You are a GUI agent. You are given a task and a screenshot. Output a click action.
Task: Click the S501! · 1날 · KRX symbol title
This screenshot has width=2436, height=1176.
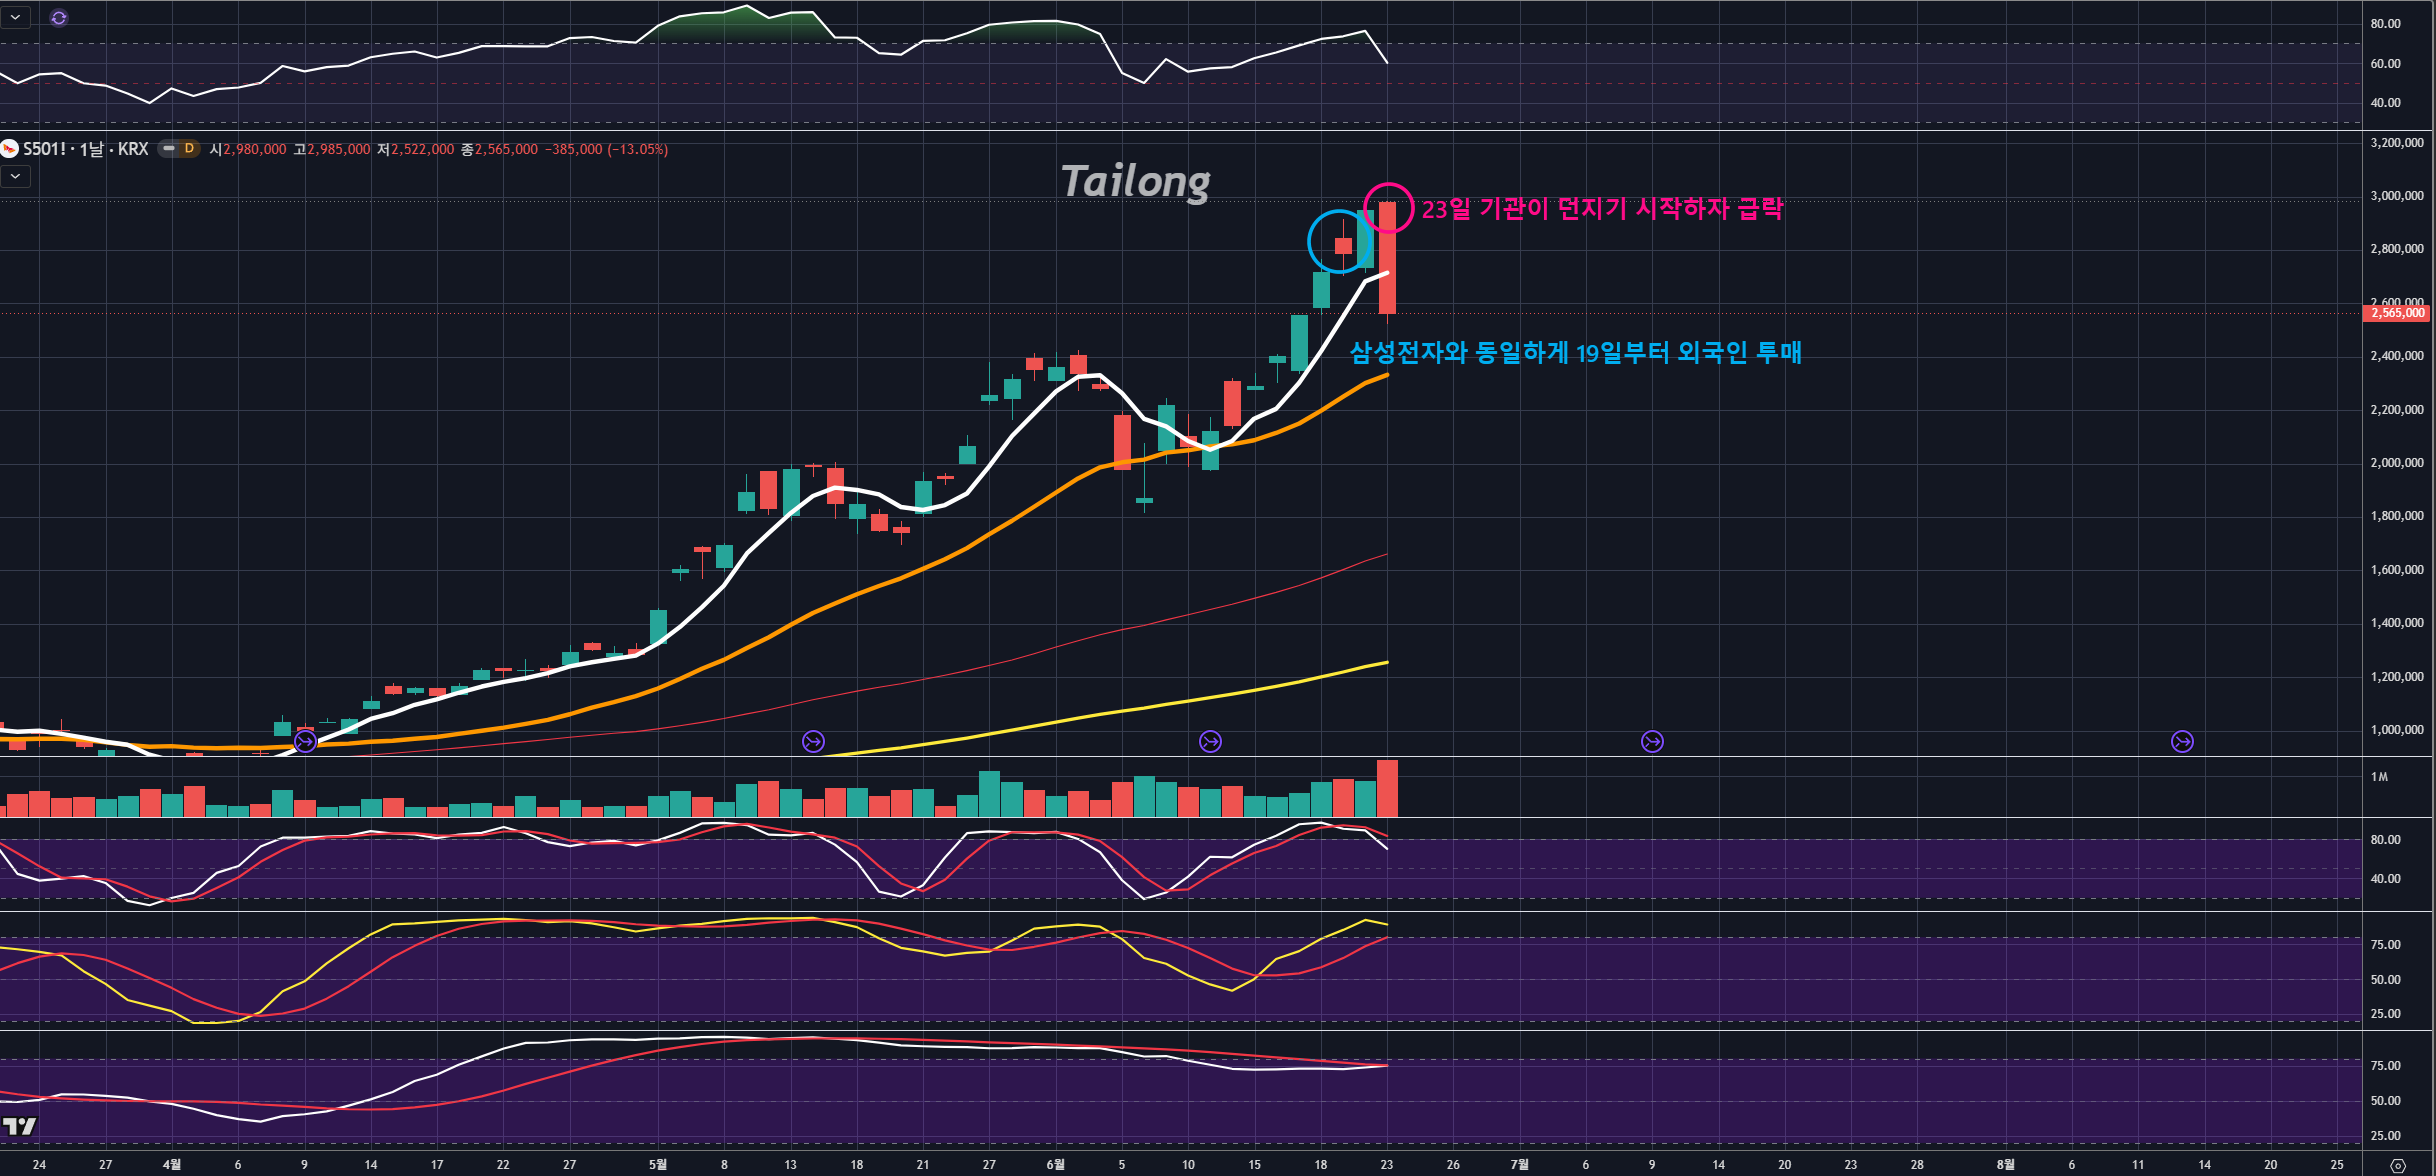point(86,149)
